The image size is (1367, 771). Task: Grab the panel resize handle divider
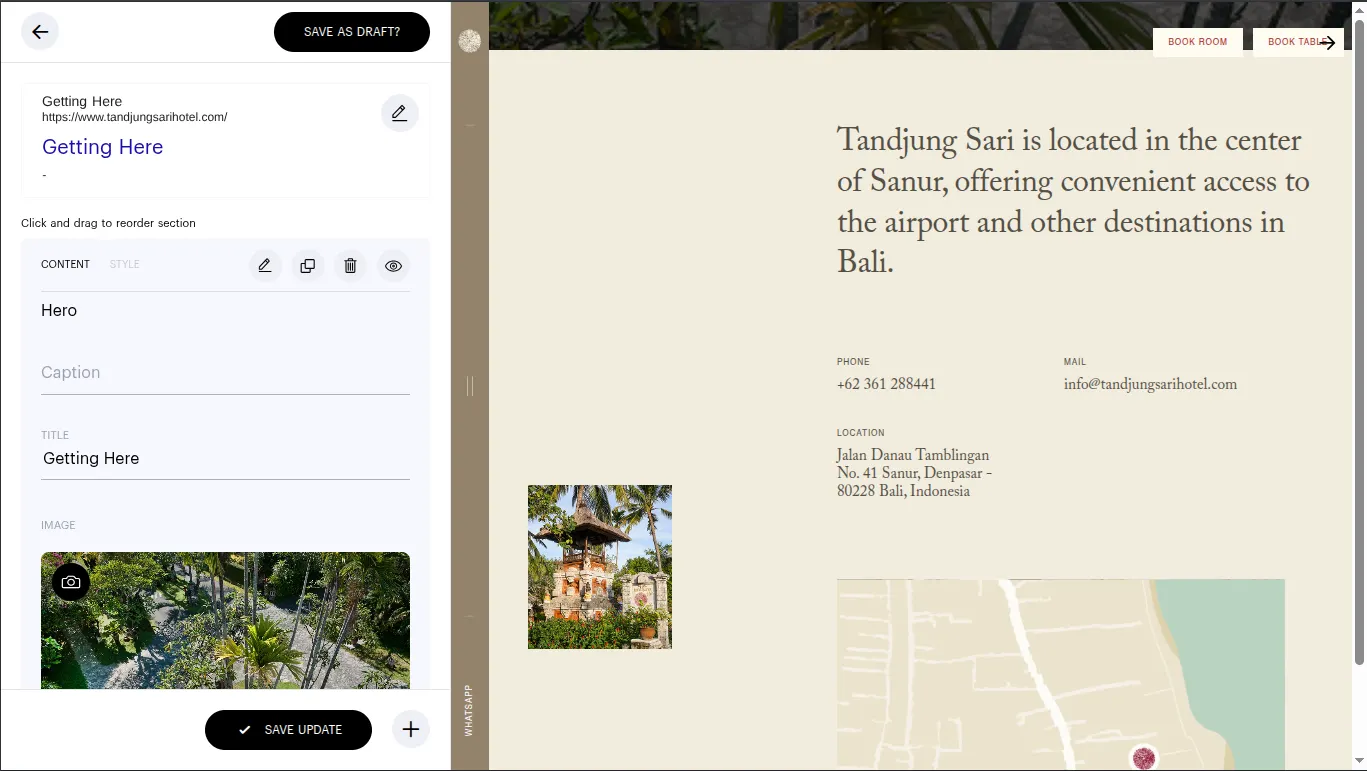click(x=470, y=386)
